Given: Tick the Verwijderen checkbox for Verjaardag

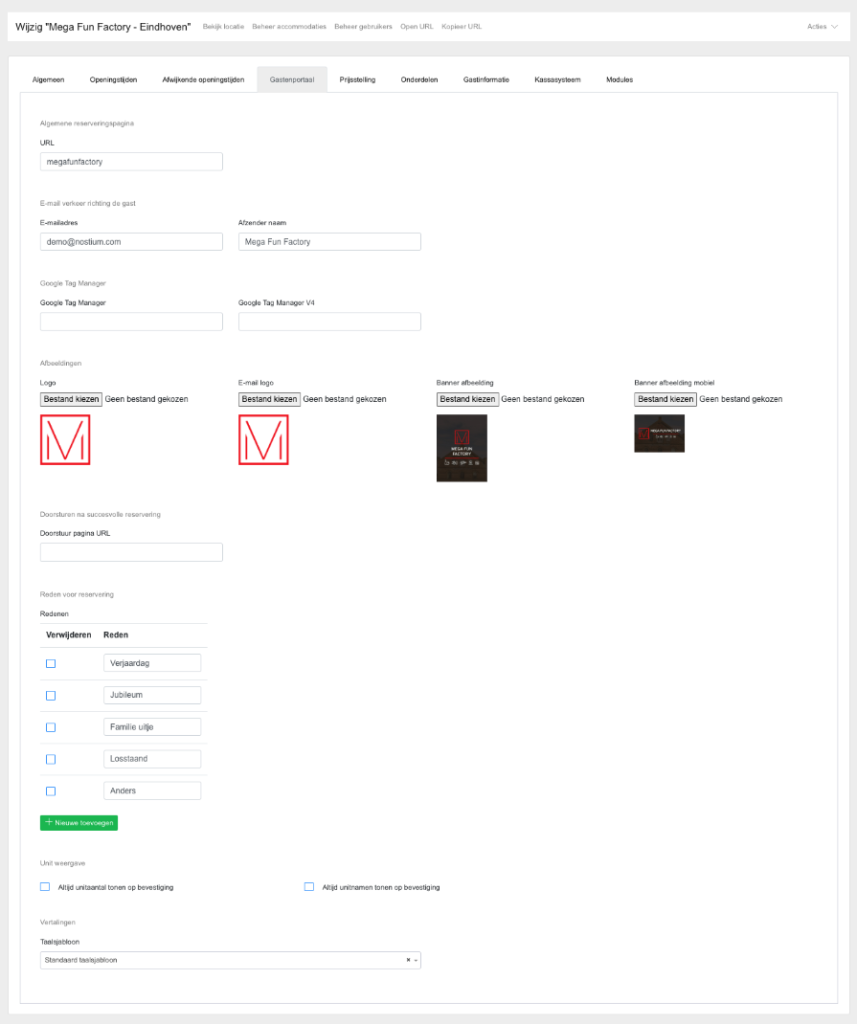Looking at the screenshot, I should pyautogui.click(x=50, y=663).
